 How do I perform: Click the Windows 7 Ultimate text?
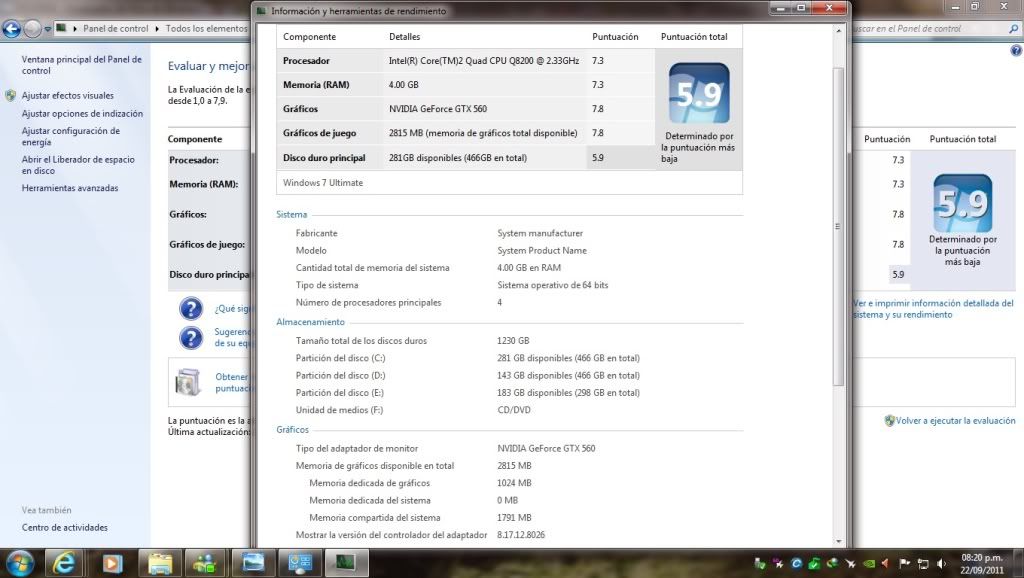pos(323,183)
